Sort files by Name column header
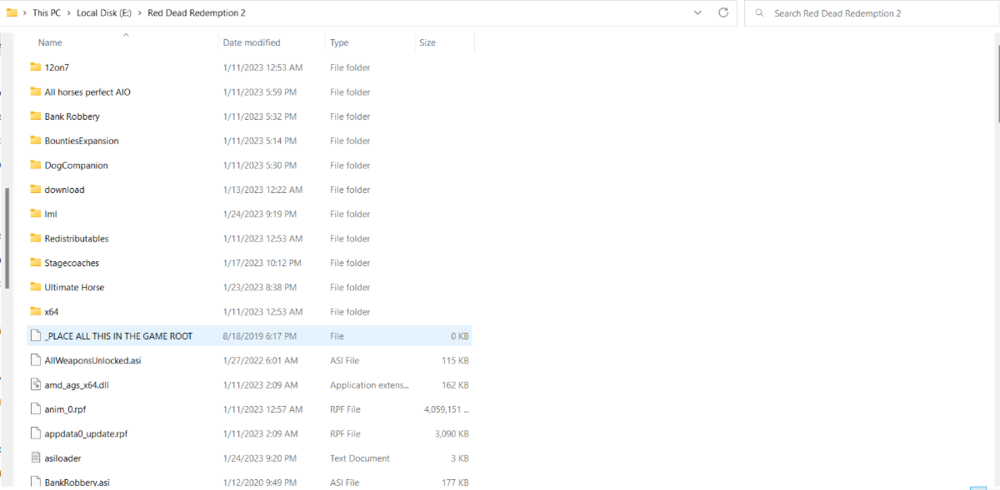The image size is (1000, 490). tap(50, 43)
